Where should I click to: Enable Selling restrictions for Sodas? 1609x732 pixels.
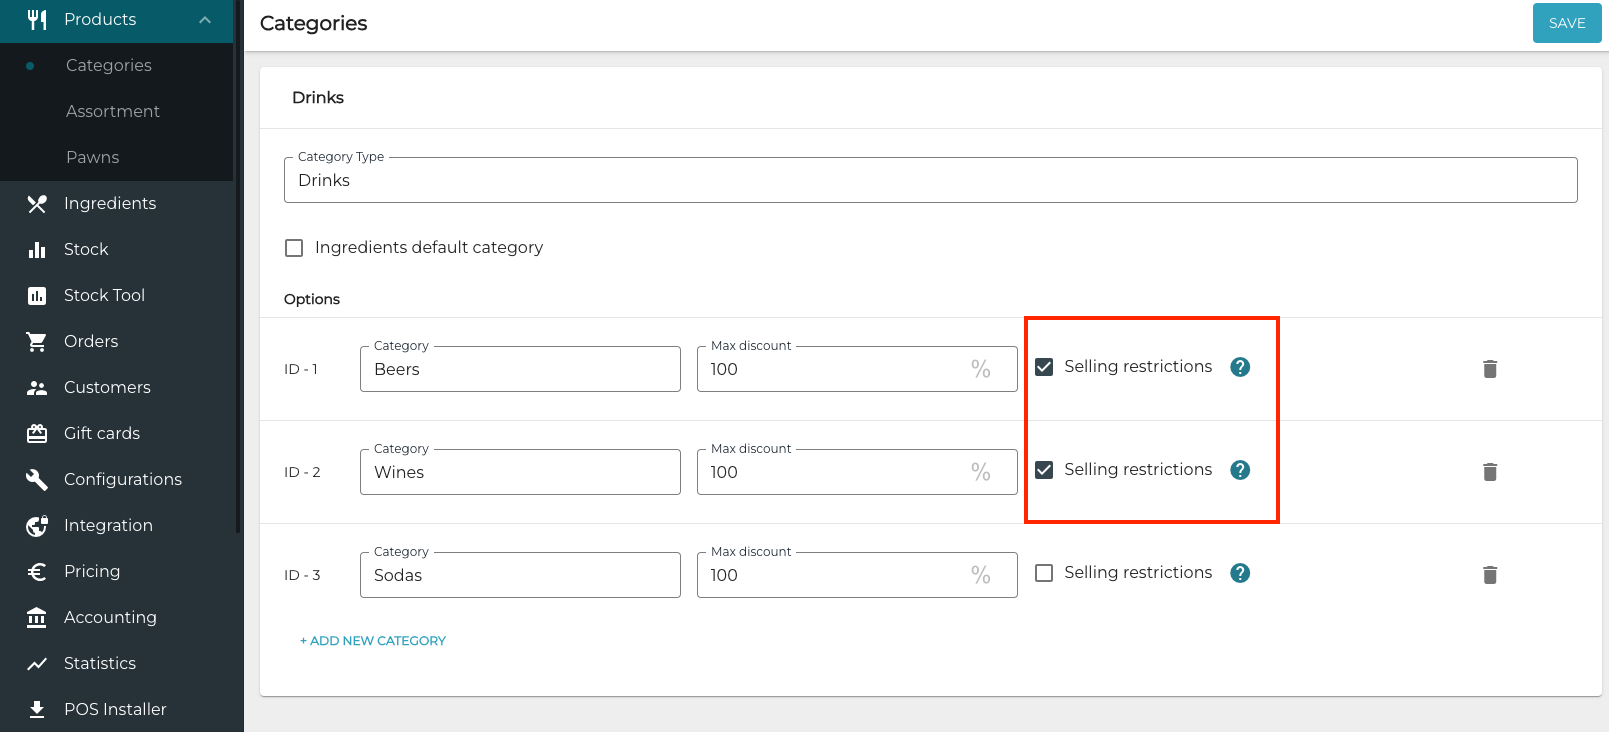pos(1044,573)
